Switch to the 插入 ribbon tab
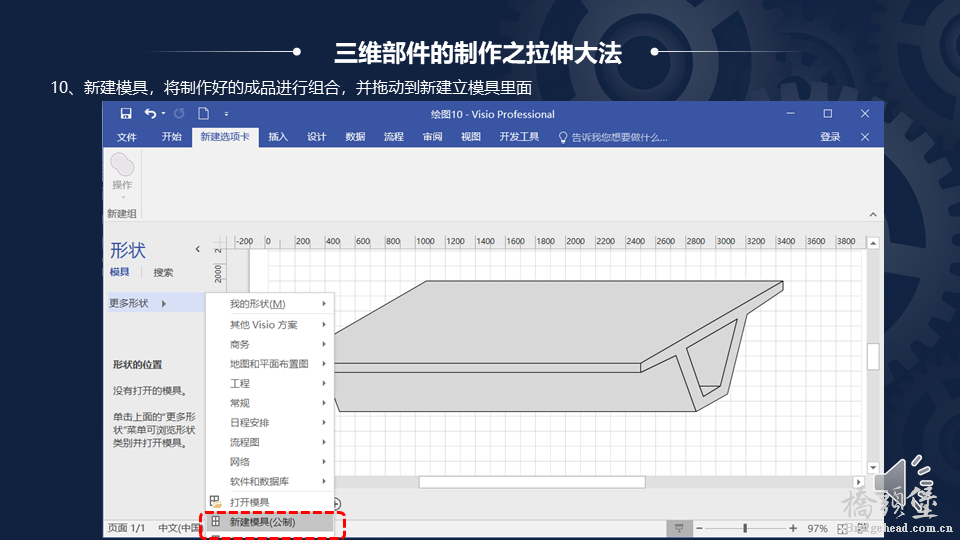 coord(278,137)
